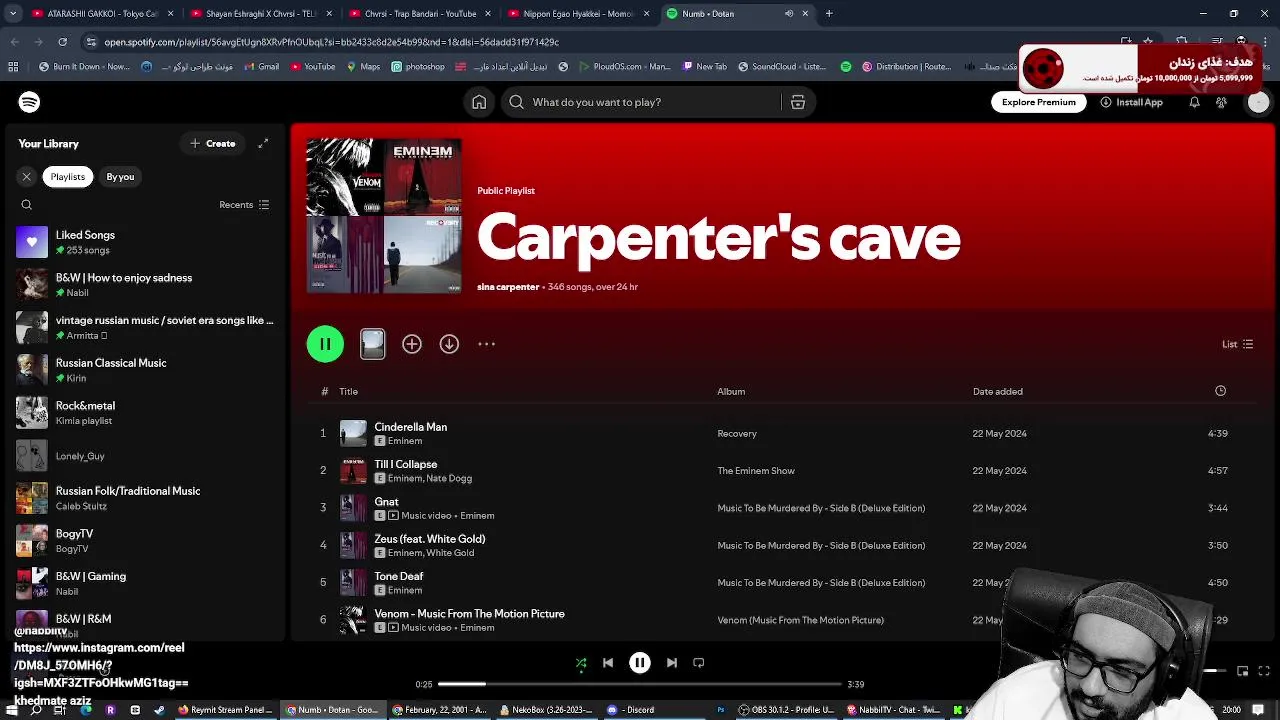Search within Your Library
The height and width of the screenshot is (720, 1280).
click(x=27, y=205)
